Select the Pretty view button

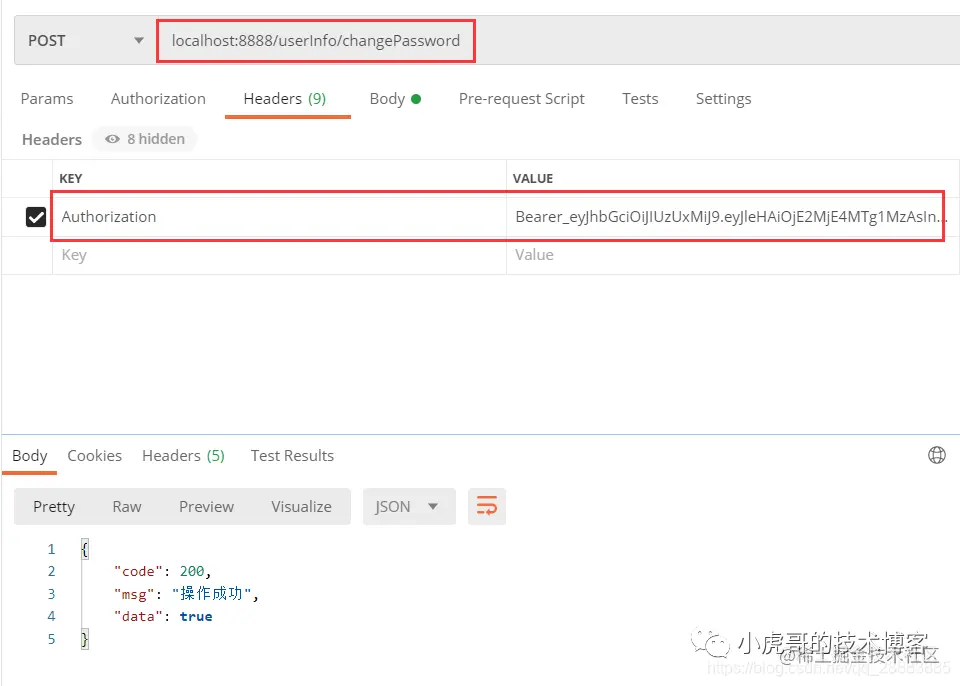pyautogui.click(x=54, y=507)
